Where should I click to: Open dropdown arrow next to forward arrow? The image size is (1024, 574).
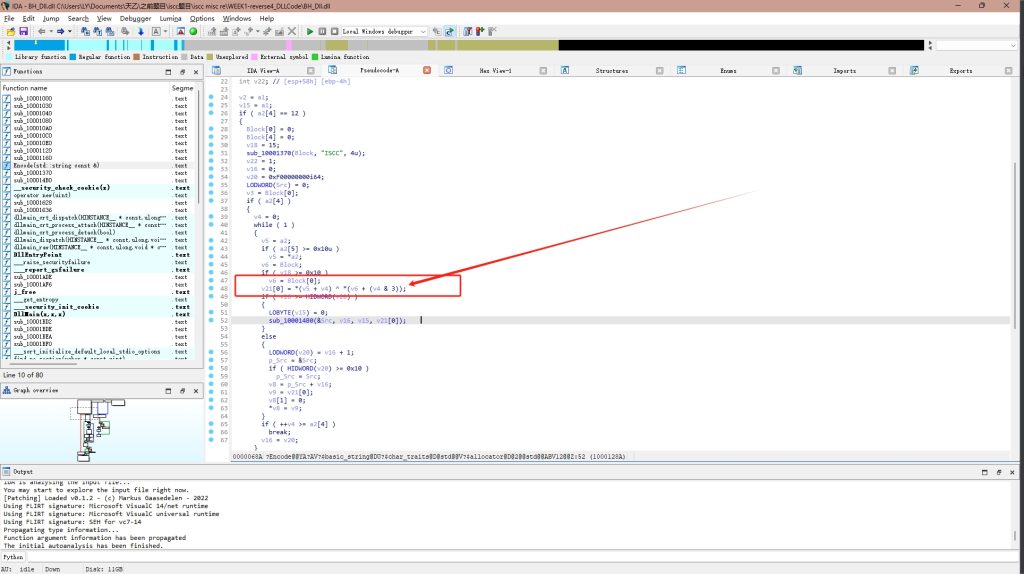[x=69, y=31]
